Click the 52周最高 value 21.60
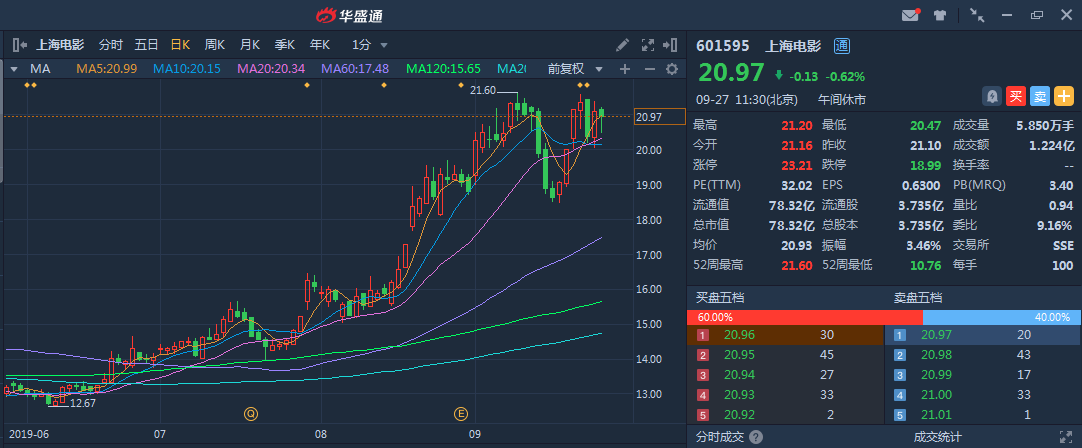 coord(797,266)
